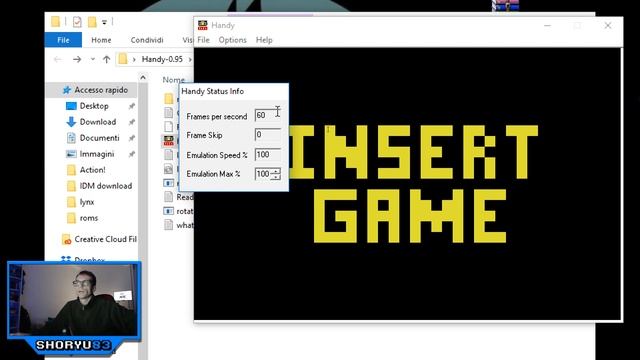
Task: Open the Handy Help menu
Action: pos(264,40)
